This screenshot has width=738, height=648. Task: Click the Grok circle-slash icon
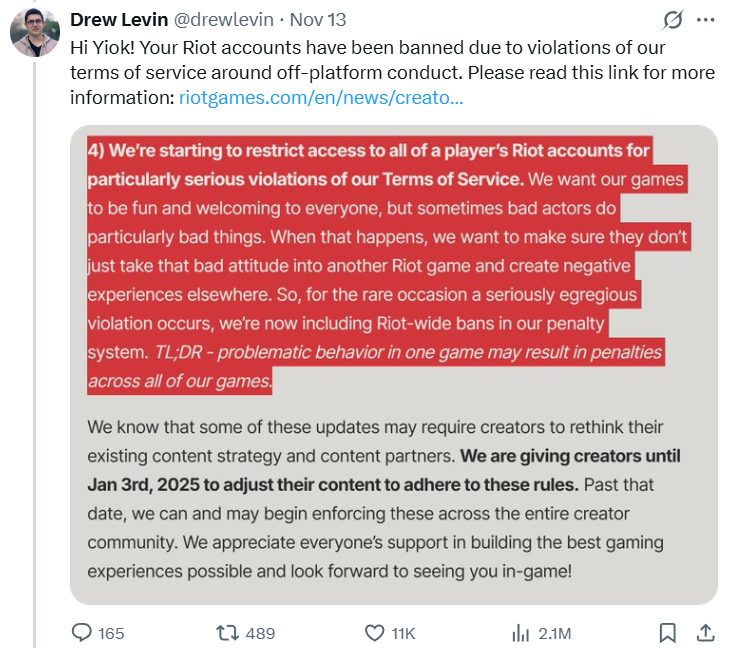(x=673, y=21)
